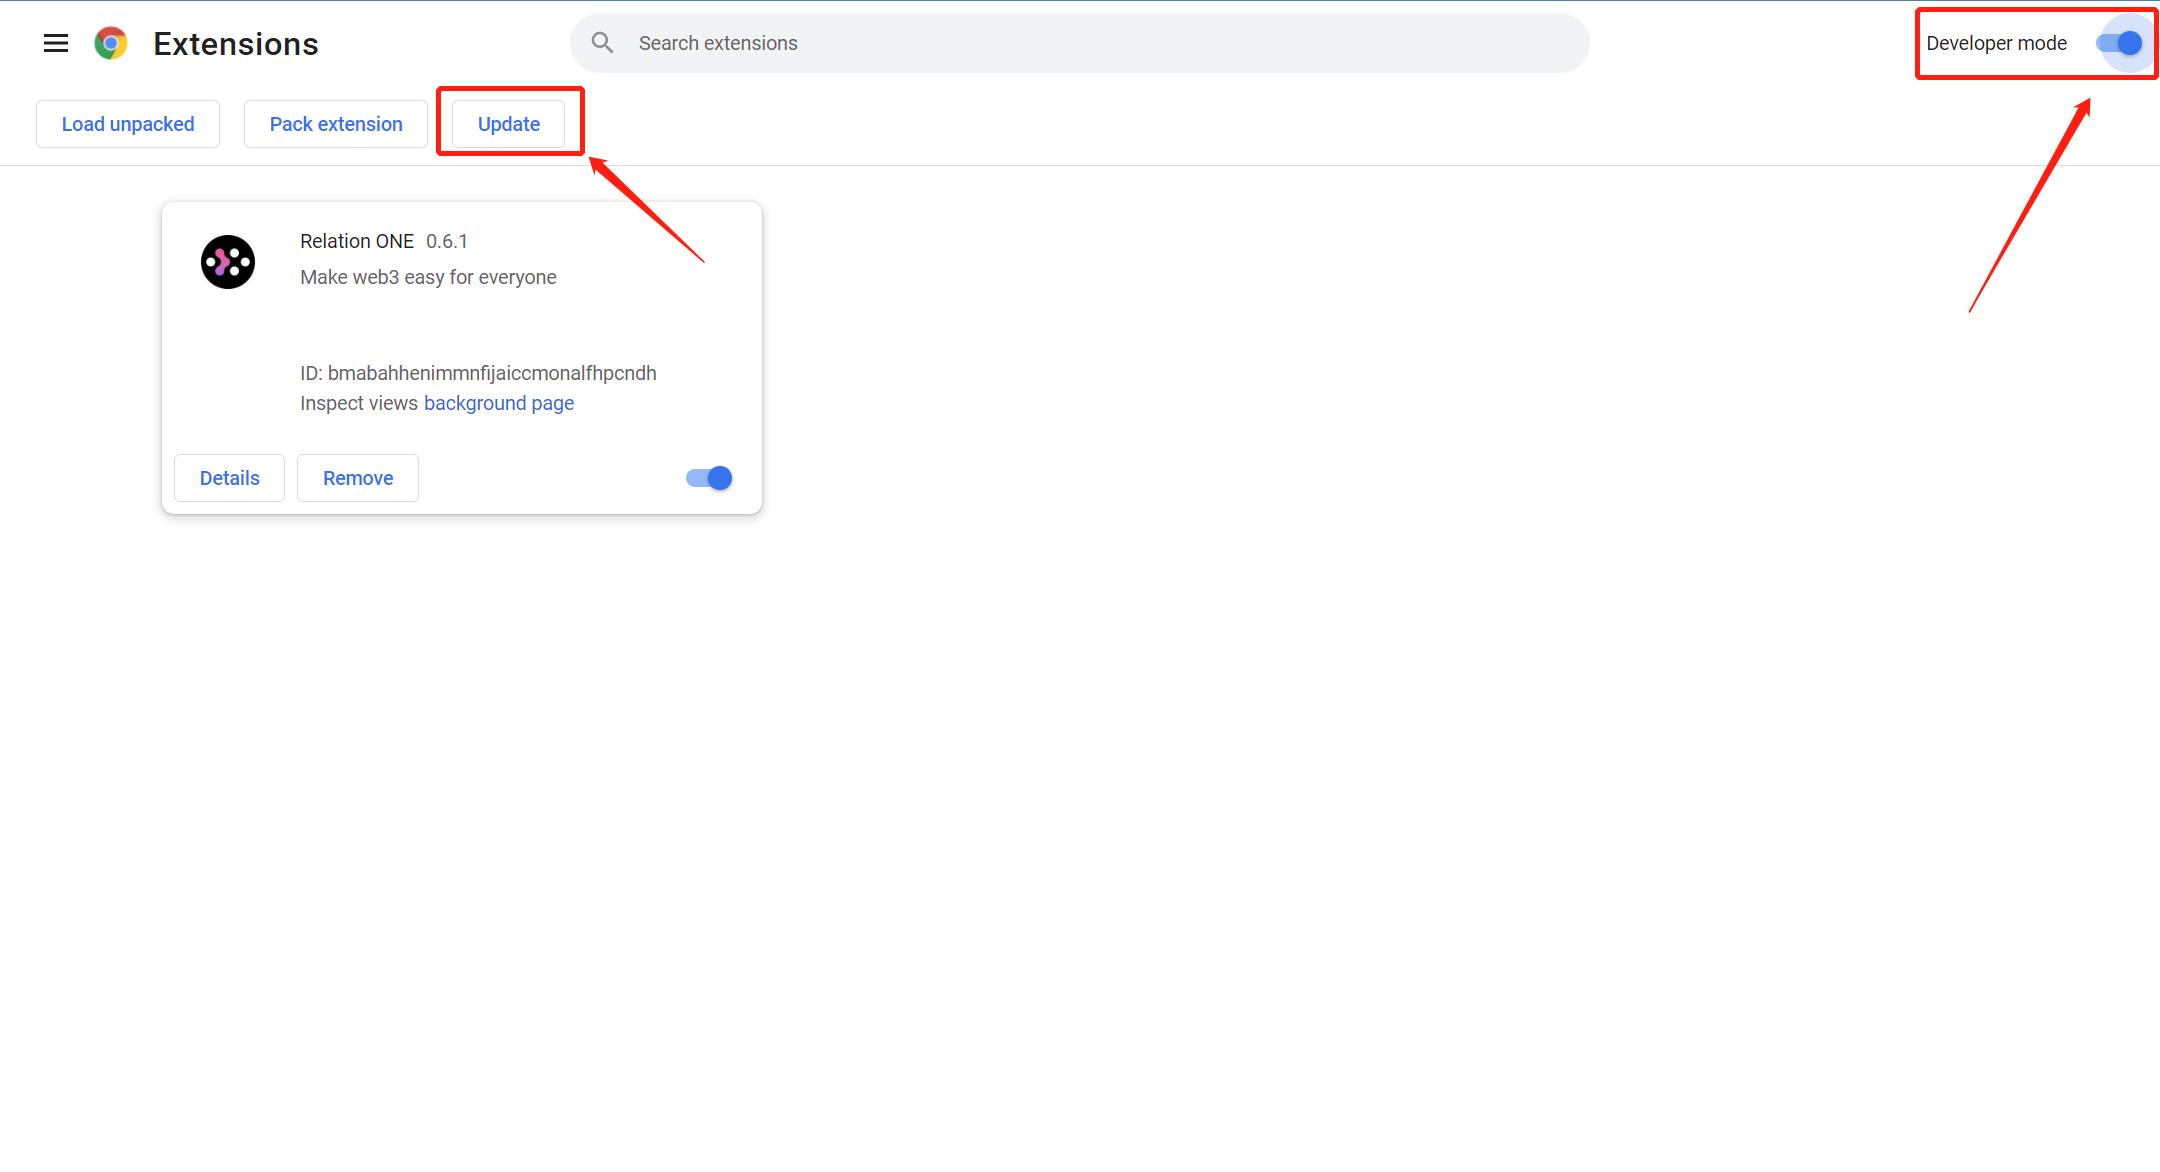Open Details for Relation ONE
This screenshot has height=1172, width=2160.
(x=229, y=478)
